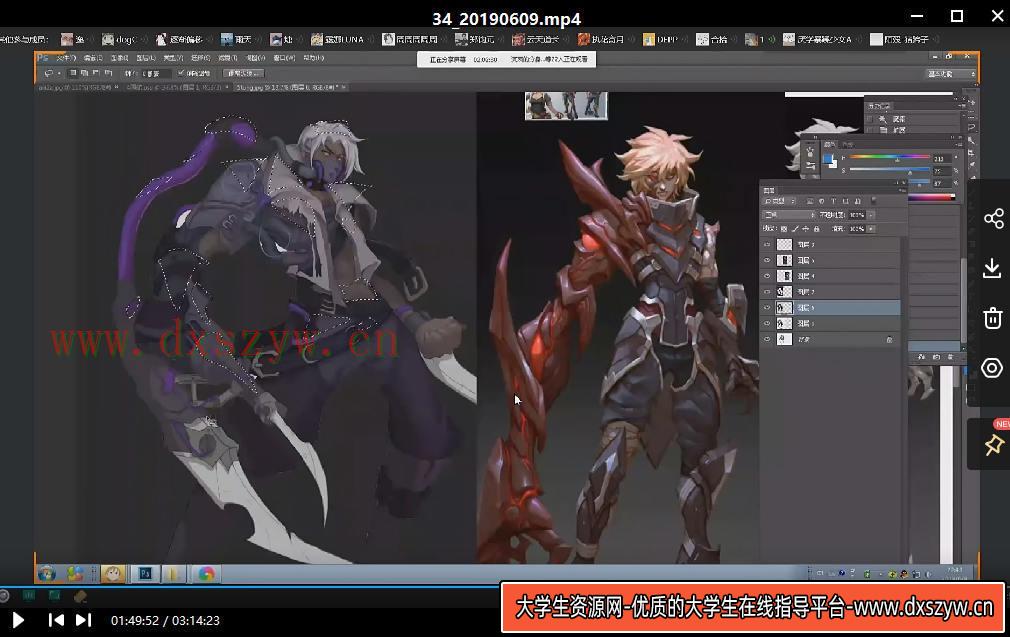Open the layer filter kind dropdown
This screenshot has width=1010, height=637.
click(x=779, y=202)
